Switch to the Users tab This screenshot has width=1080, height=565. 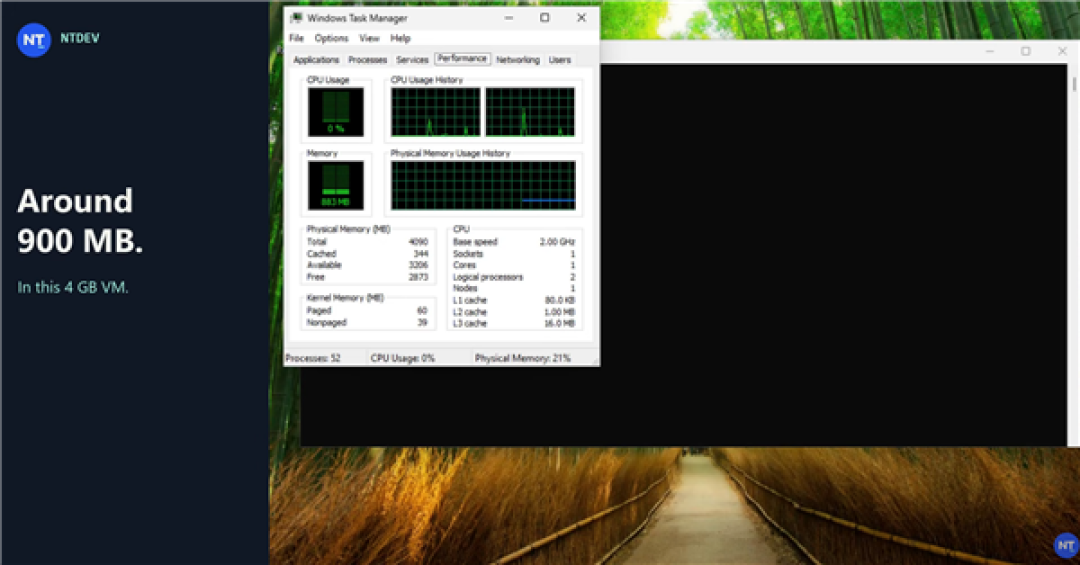click(x=560, y=60)
